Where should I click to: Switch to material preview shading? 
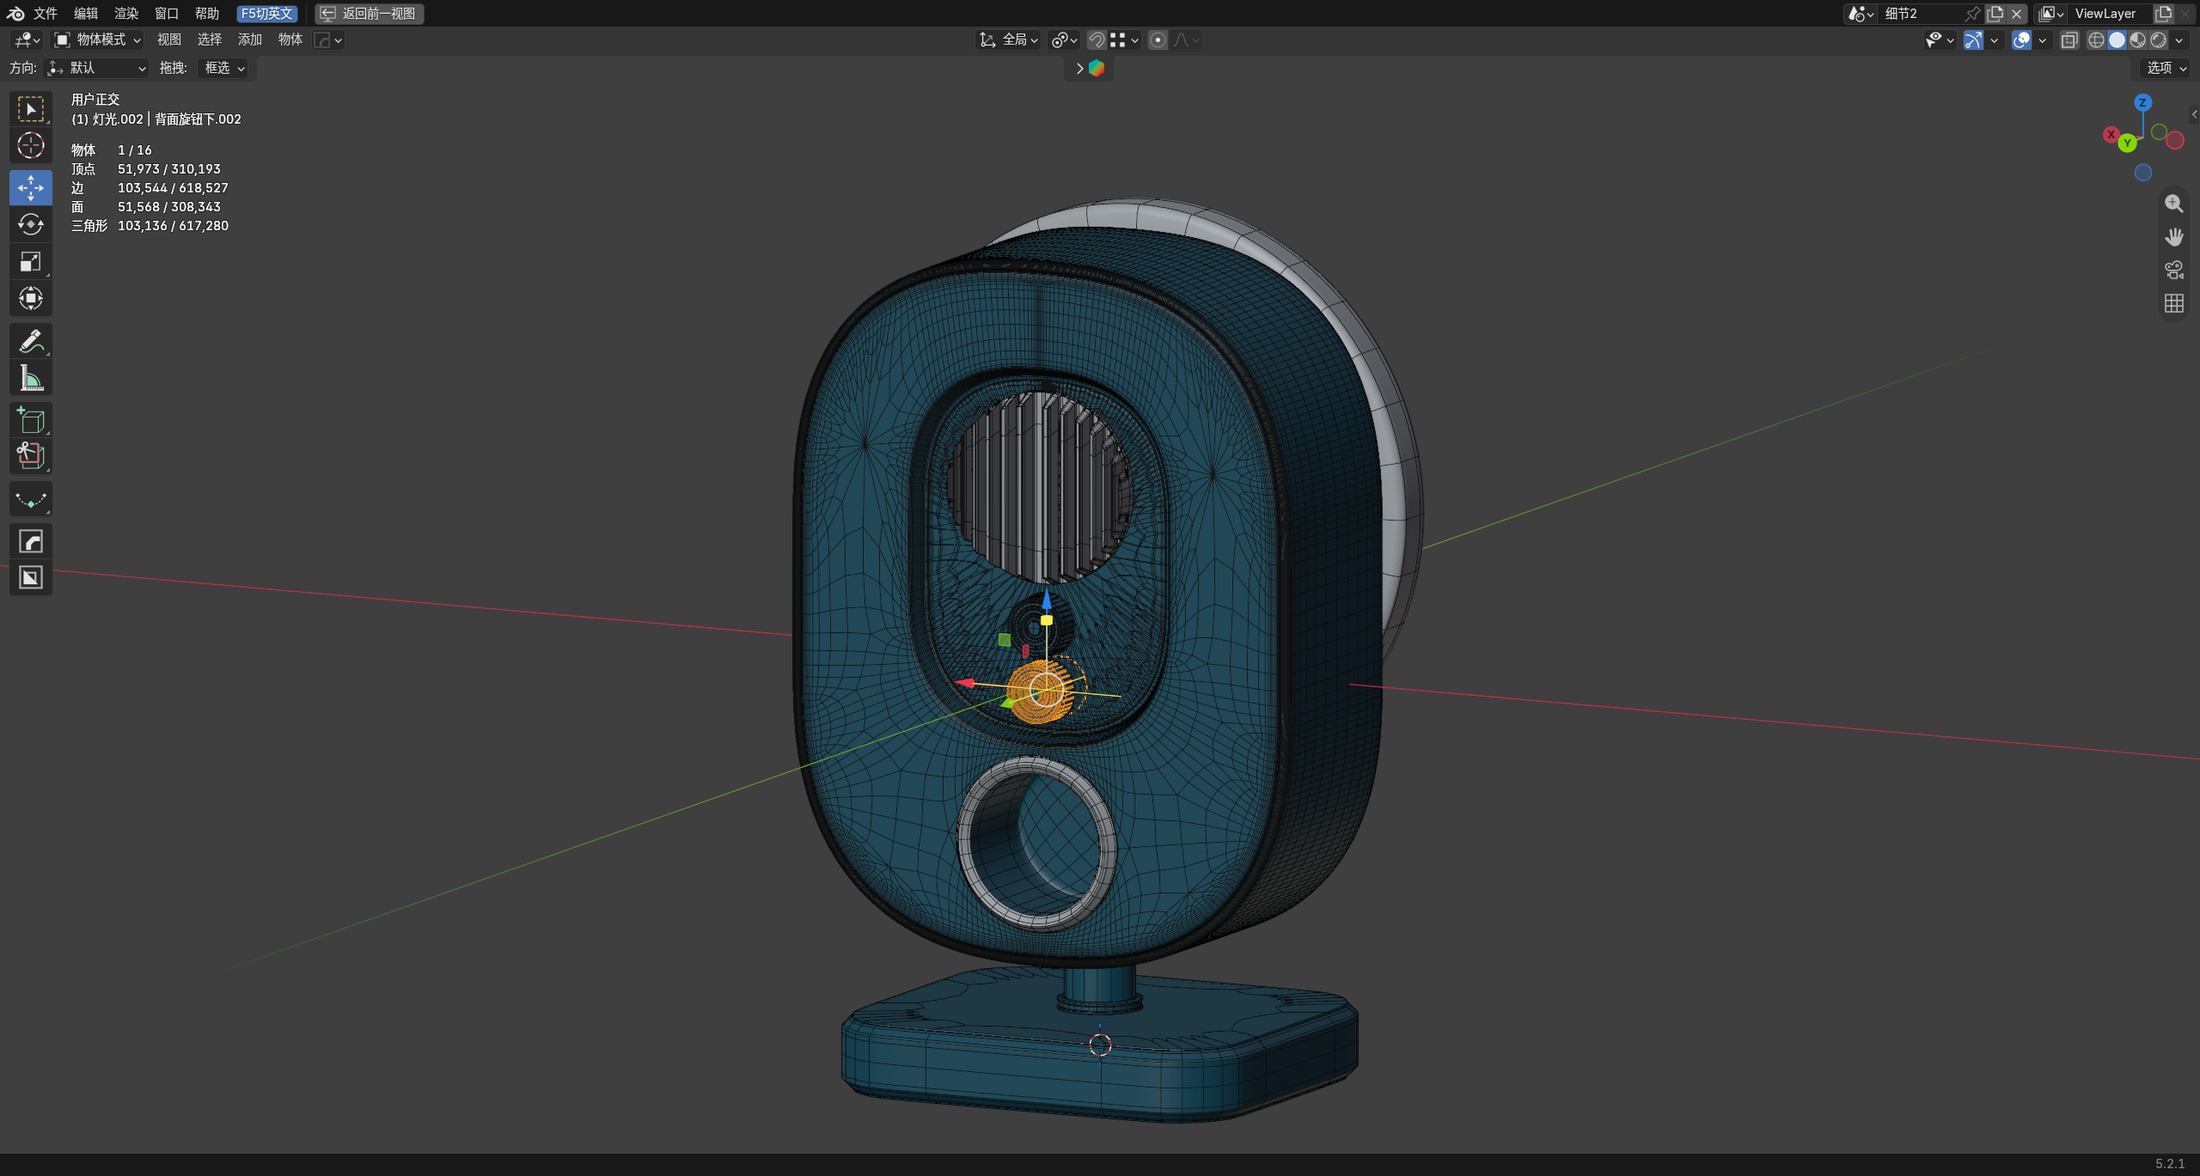[2138, 40]
